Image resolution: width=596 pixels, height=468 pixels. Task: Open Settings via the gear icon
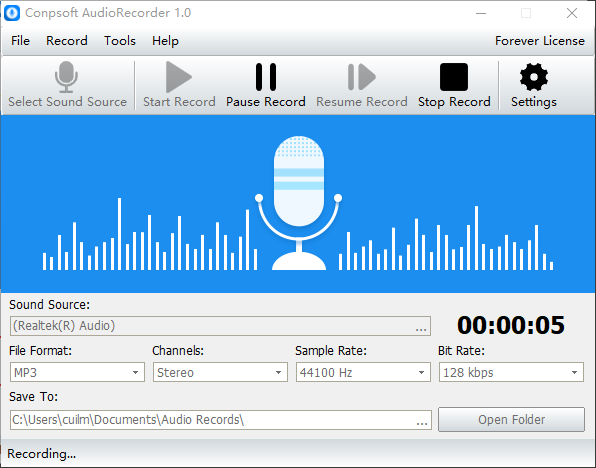coord(534,77)
